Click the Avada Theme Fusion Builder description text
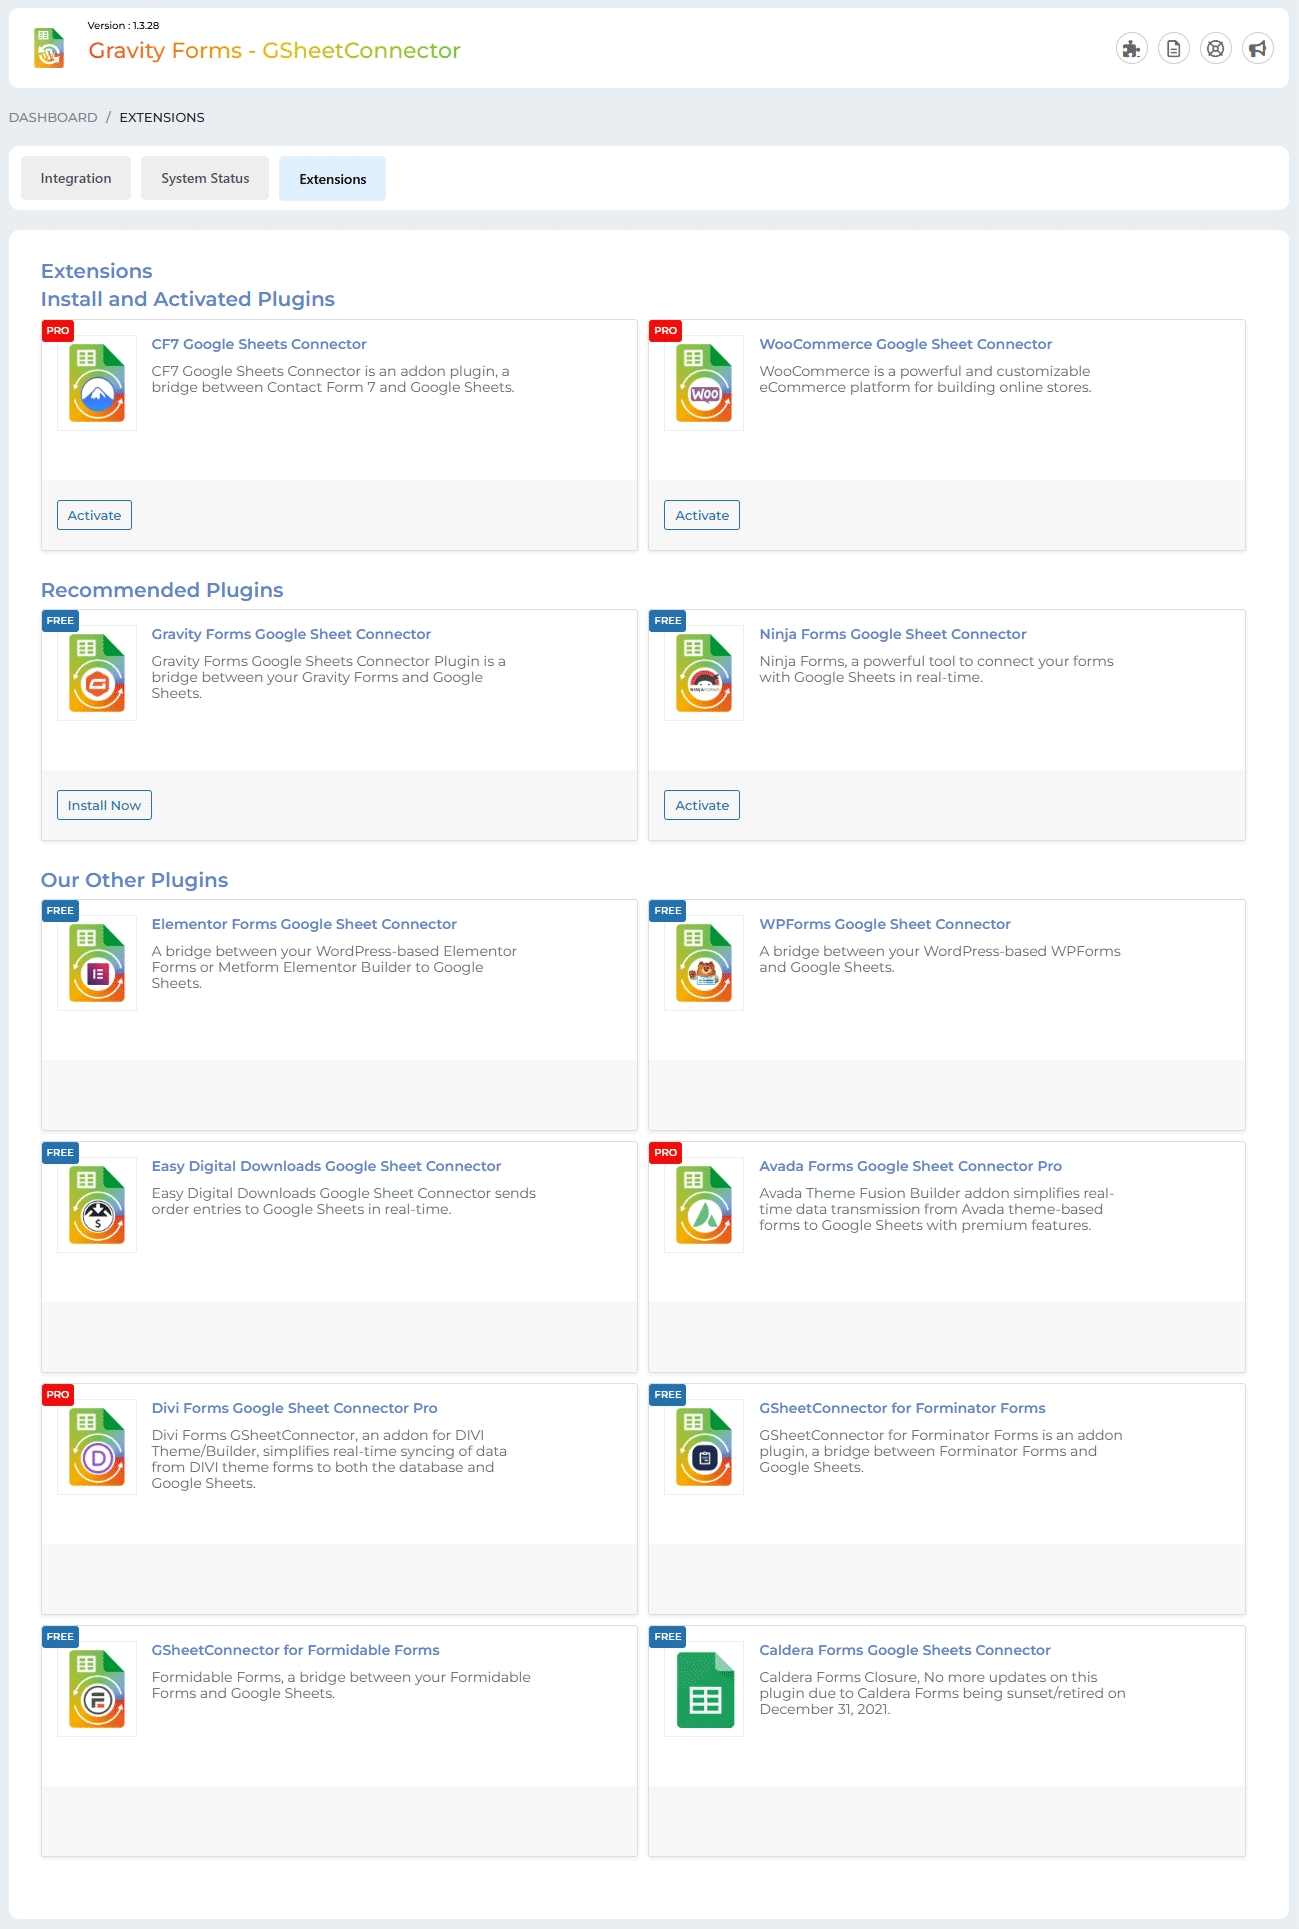 coord(936,1209)
